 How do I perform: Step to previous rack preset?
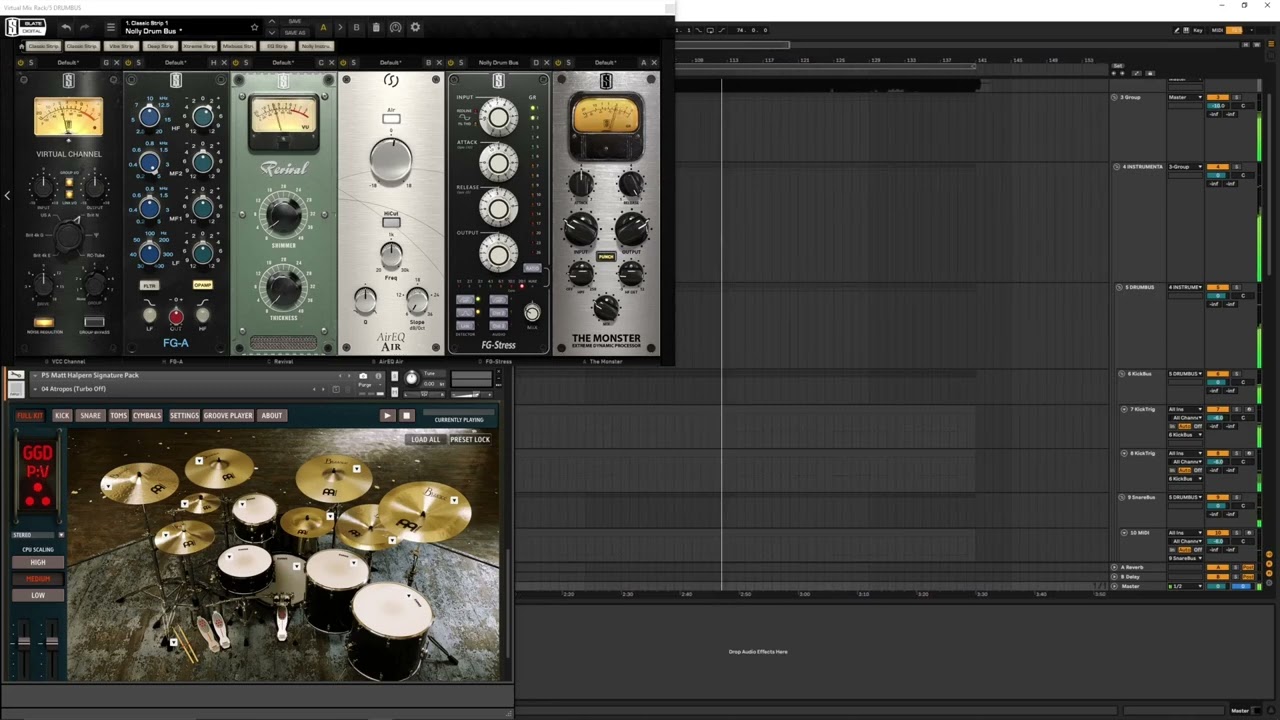271,22
